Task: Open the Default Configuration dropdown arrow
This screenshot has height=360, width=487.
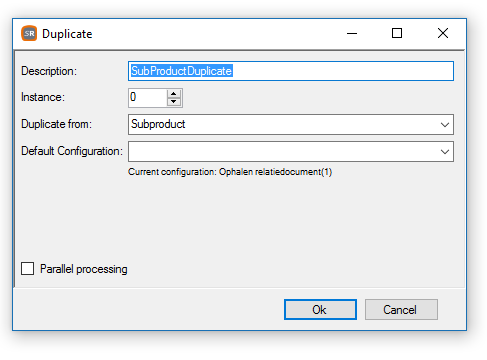Action: pyautogui.click(x=445, y=152)
